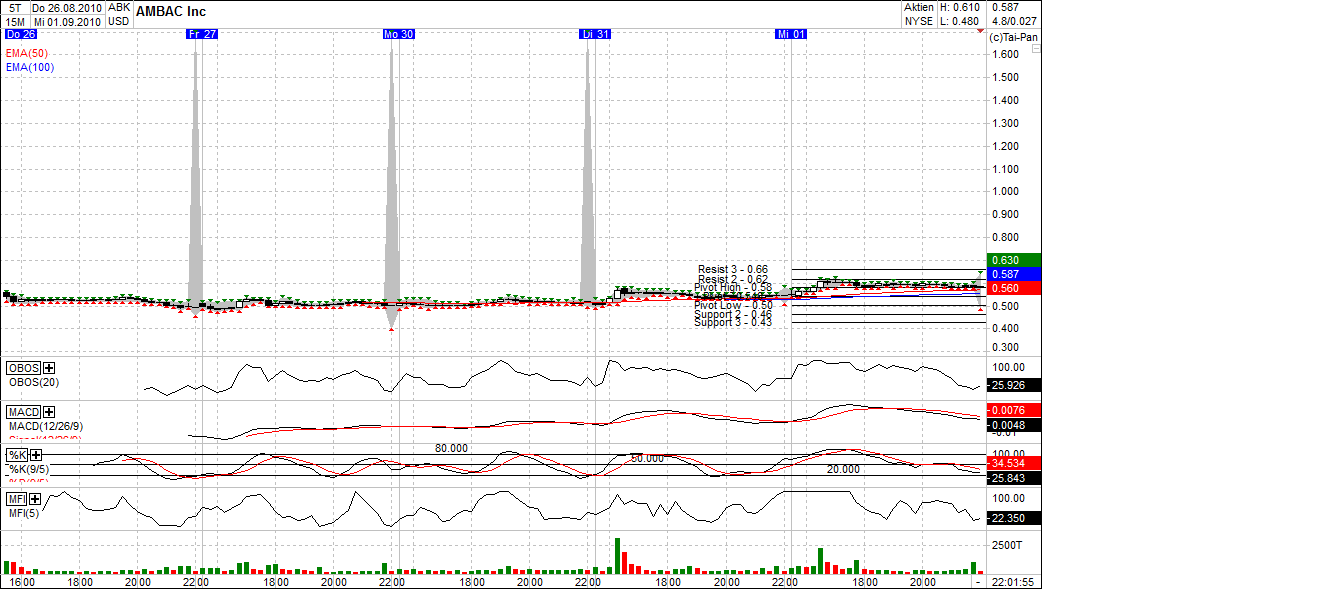
Task: Click the MFI(5) series label
Action: click(25, 513)
